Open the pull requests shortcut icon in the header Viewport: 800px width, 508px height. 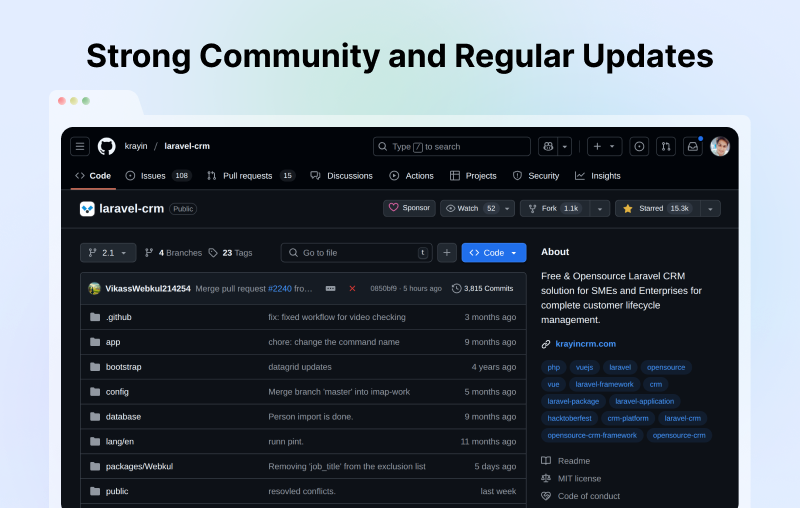pos(666,146)
